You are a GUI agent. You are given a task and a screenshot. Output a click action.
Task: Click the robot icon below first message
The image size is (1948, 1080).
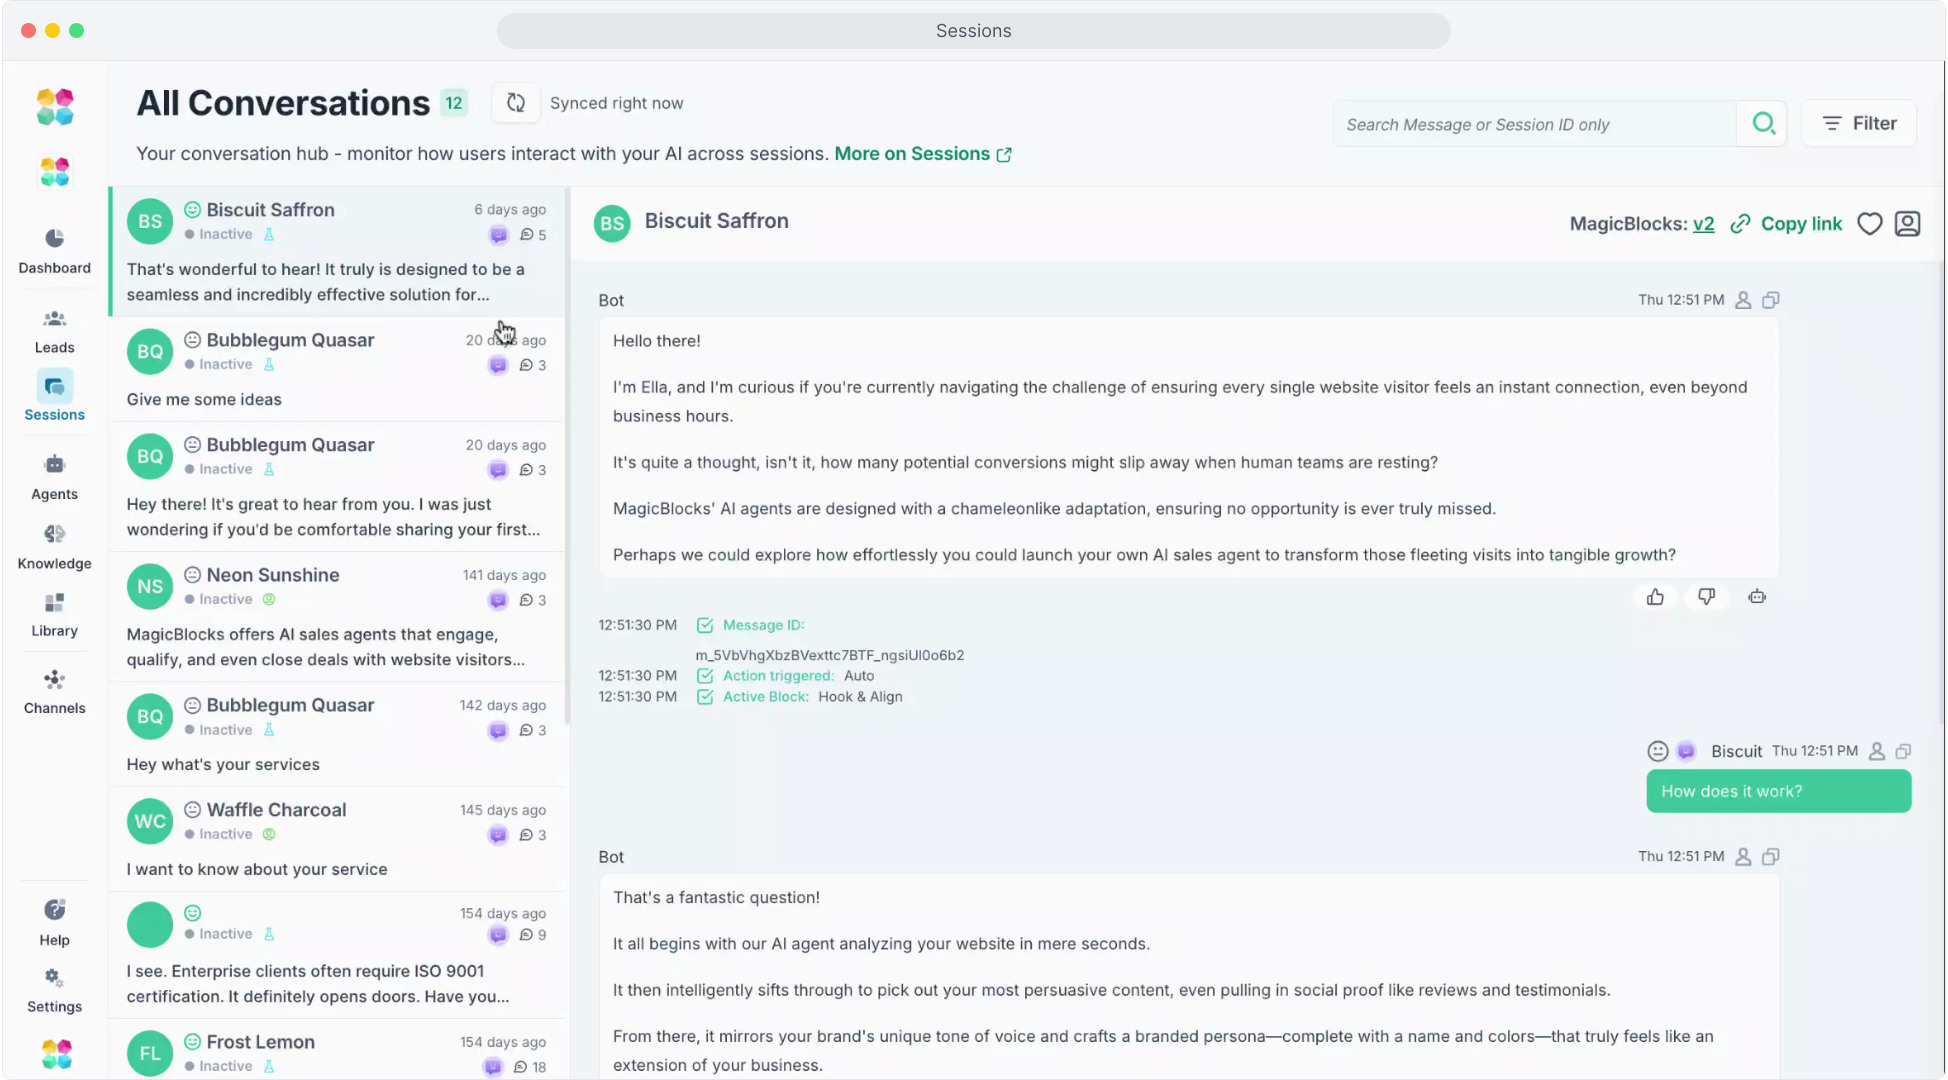pos(1757,597)
